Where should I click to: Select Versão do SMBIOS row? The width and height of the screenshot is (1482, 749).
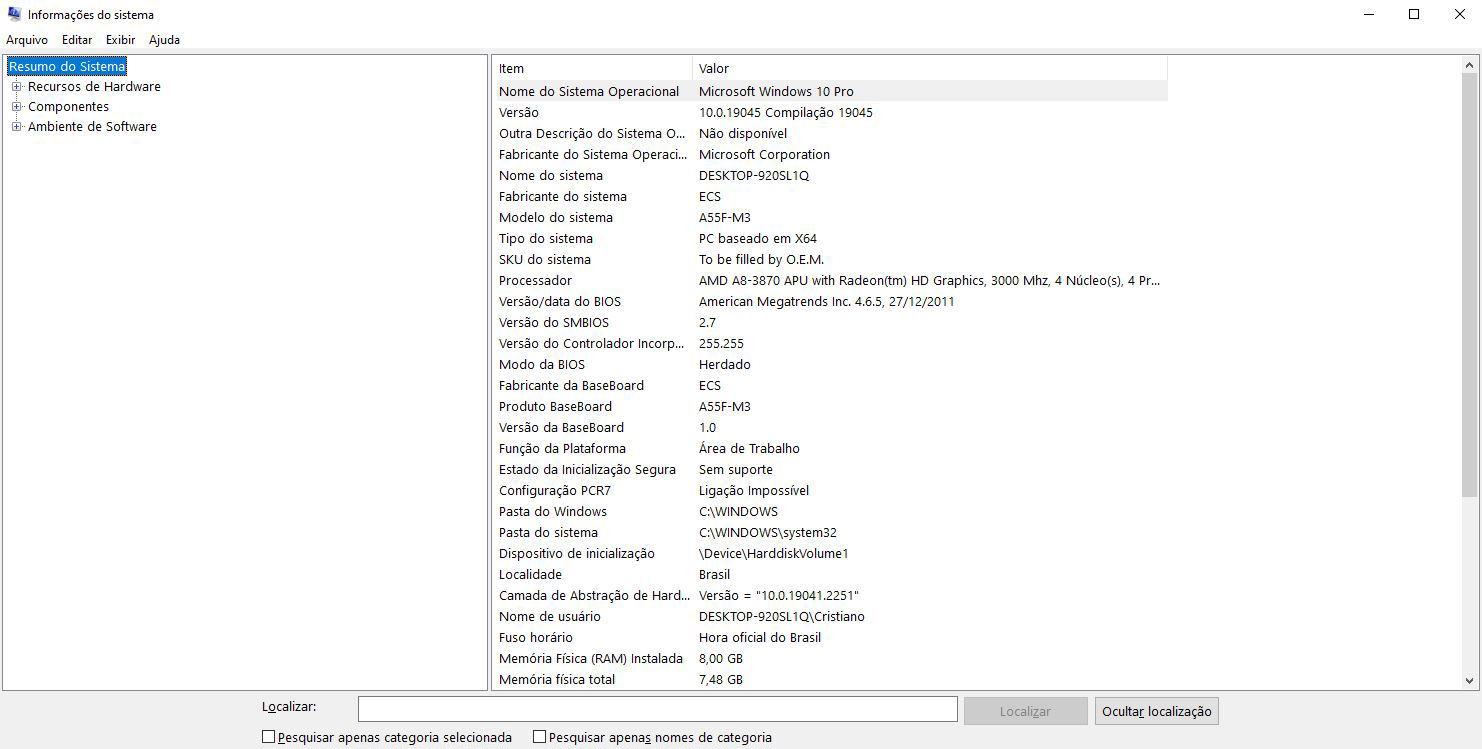pyautogui.click(x=830, y=322)
